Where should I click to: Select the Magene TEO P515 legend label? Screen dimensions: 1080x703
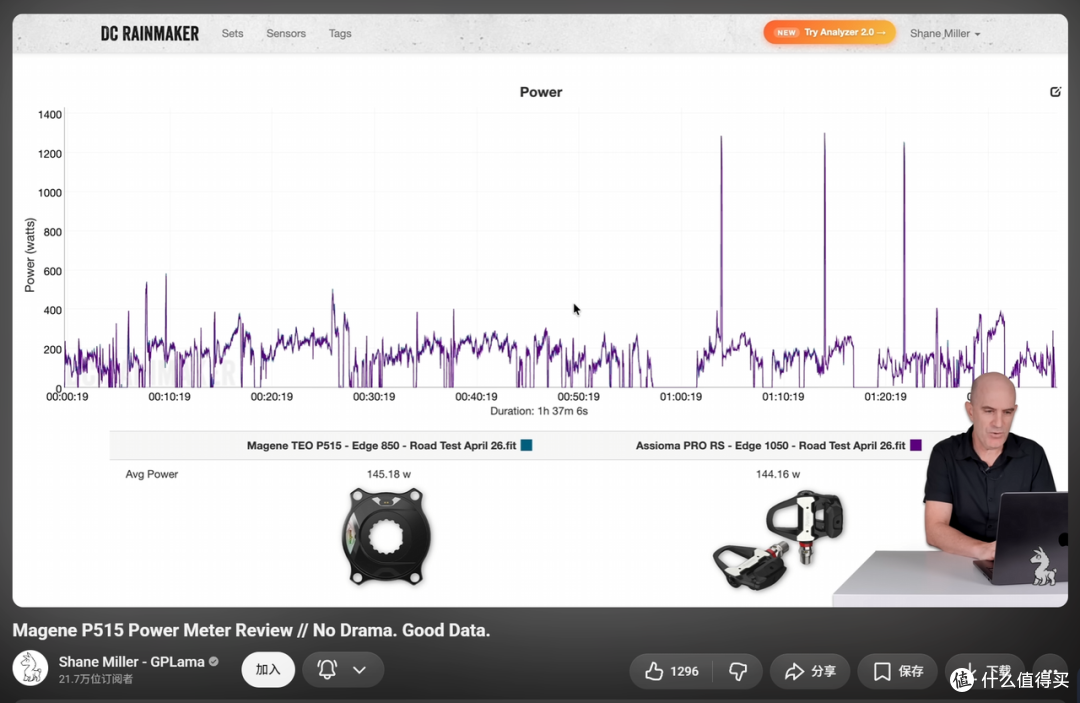point(381,445)
